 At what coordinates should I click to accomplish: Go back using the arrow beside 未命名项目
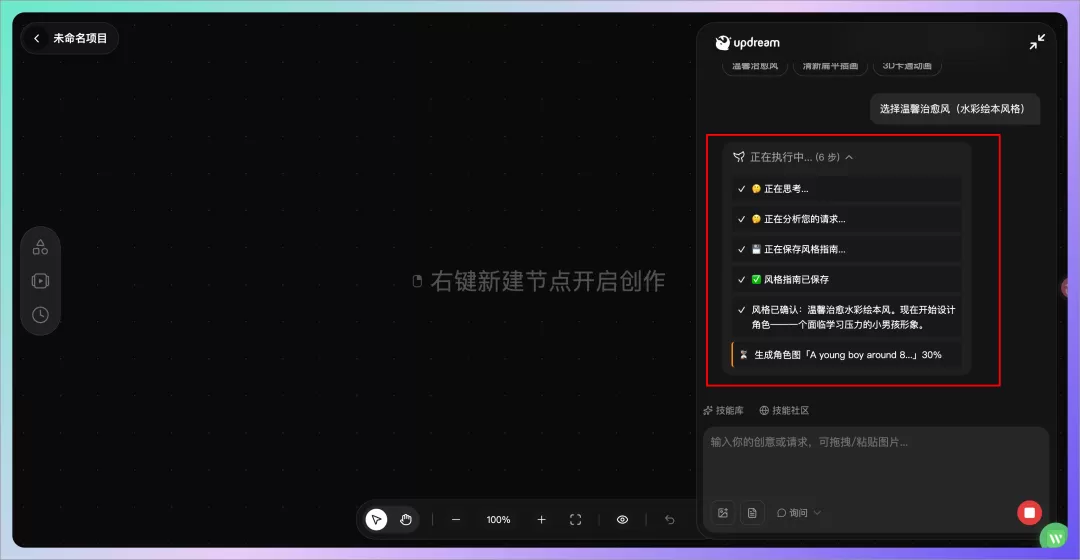pos(37,39)
